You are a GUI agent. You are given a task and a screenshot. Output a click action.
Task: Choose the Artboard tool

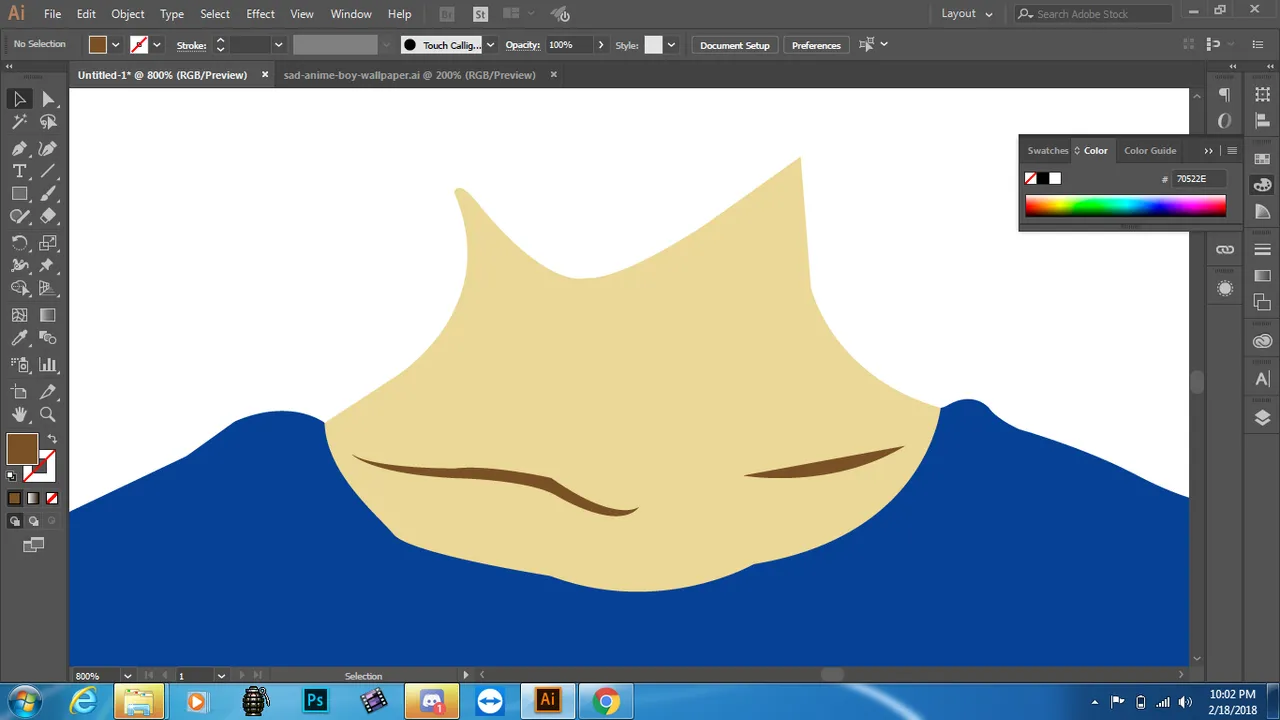click(x=19, y=391)
